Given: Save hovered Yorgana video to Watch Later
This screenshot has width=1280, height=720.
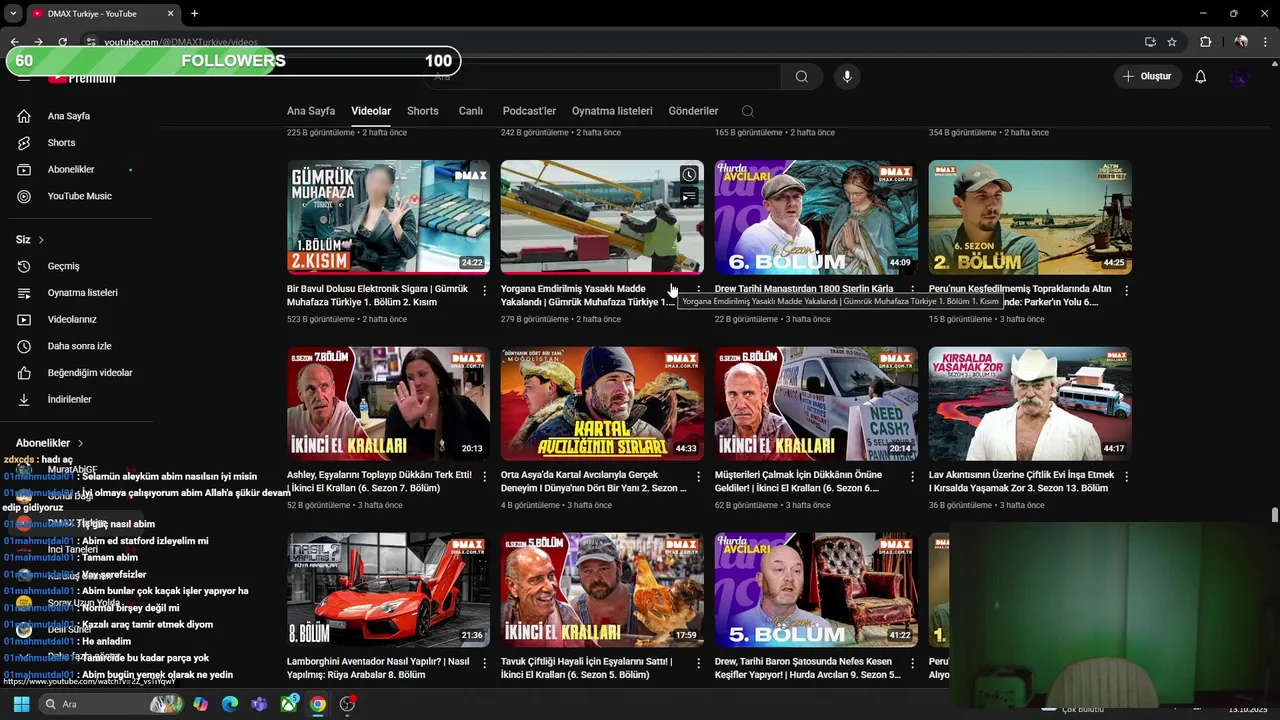Looking at the screenshot, I should (689, 175).
